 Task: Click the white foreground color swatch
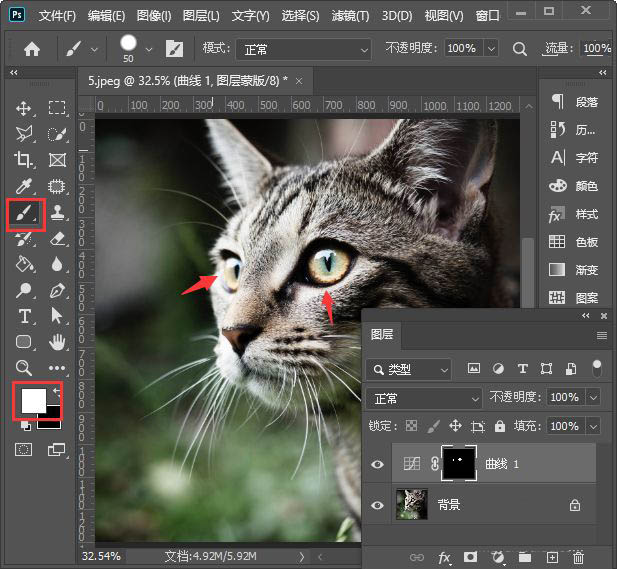click(33, 400)
